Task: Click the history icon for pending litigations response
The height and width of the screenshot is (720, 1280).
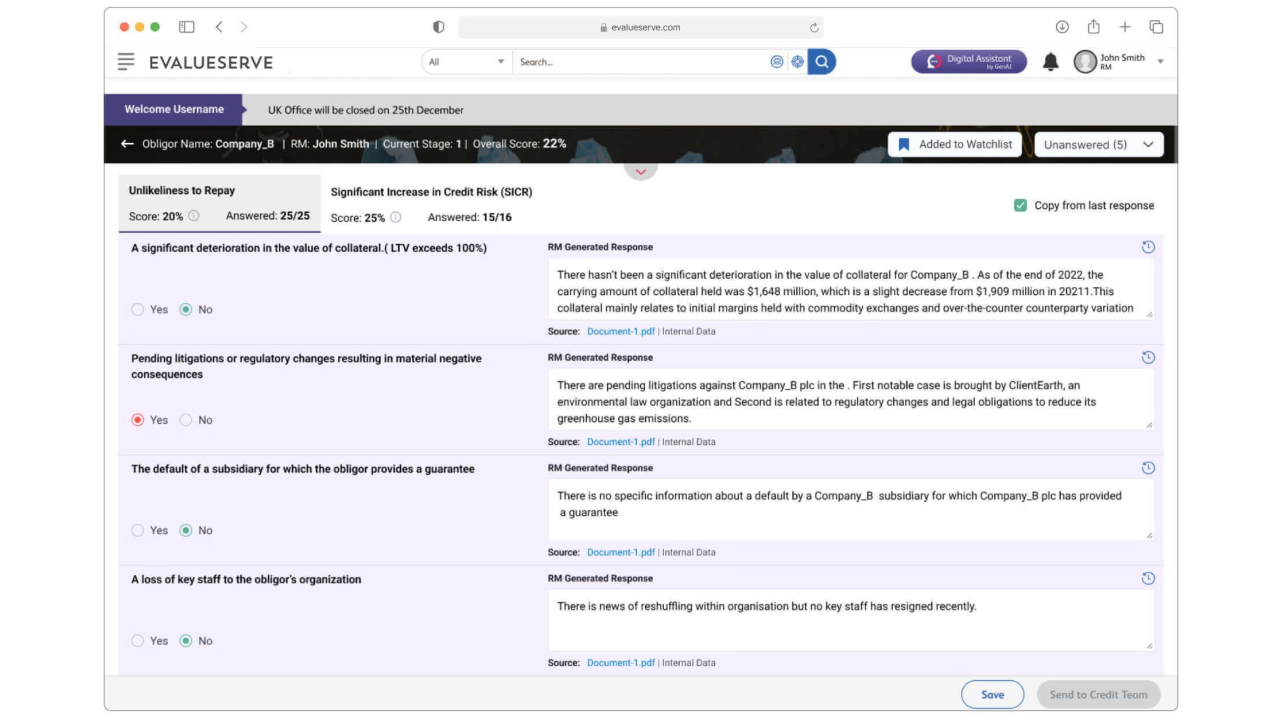Action: coord(1148,357)
